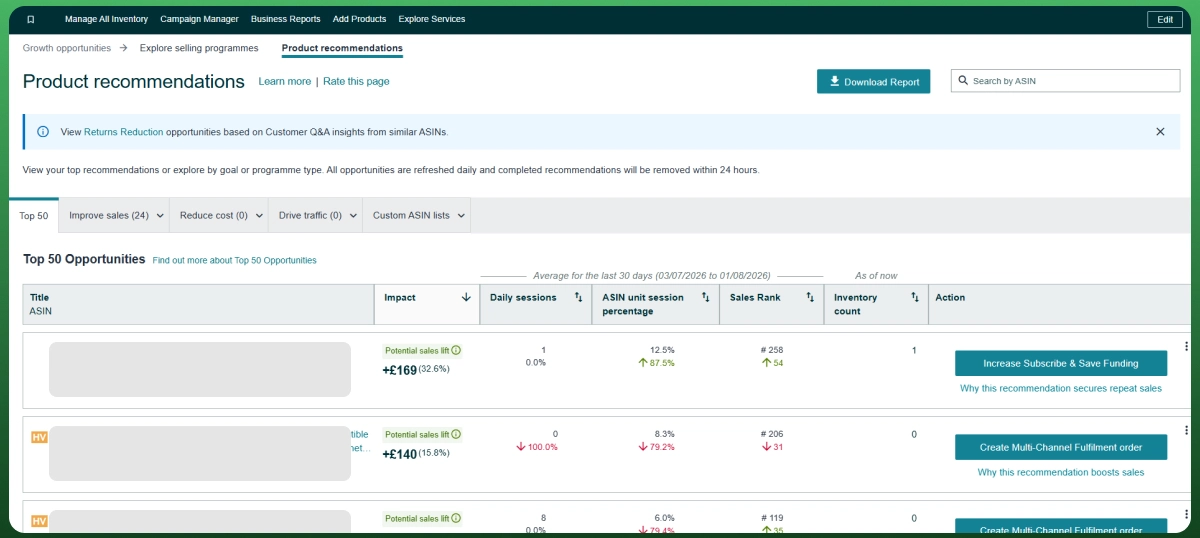The image size is (1200, 538).
Task: Open Manage All Inventory in the top menu
Action: [x=106, y=19]
